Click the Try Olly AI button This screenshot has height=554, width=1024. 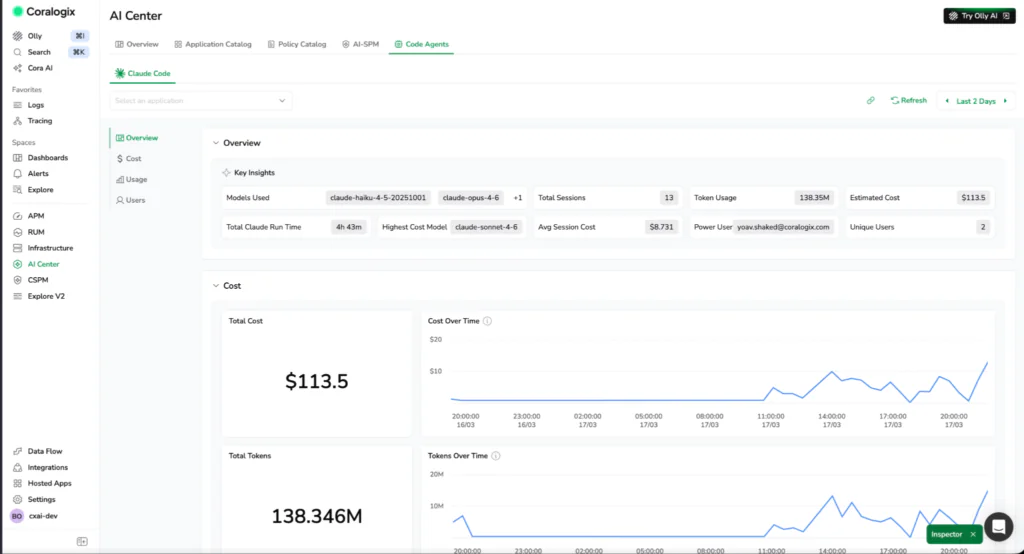pos(979,16)
